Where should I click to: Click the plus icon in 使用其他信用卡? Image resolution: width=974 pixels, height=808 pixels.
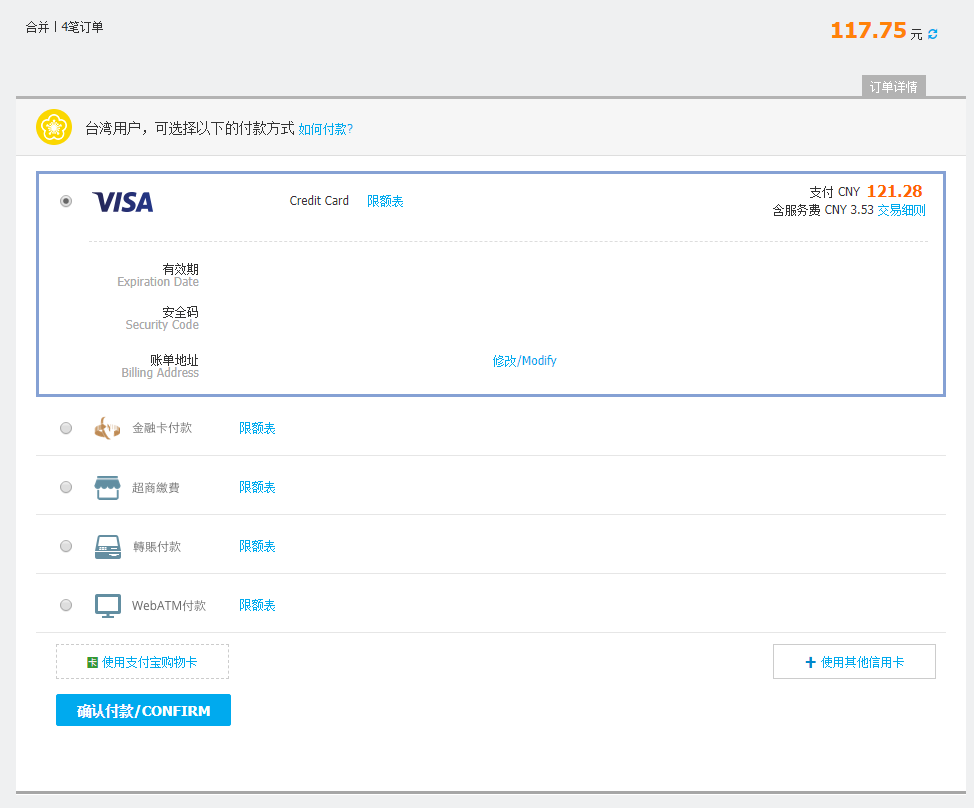(810, 663)
